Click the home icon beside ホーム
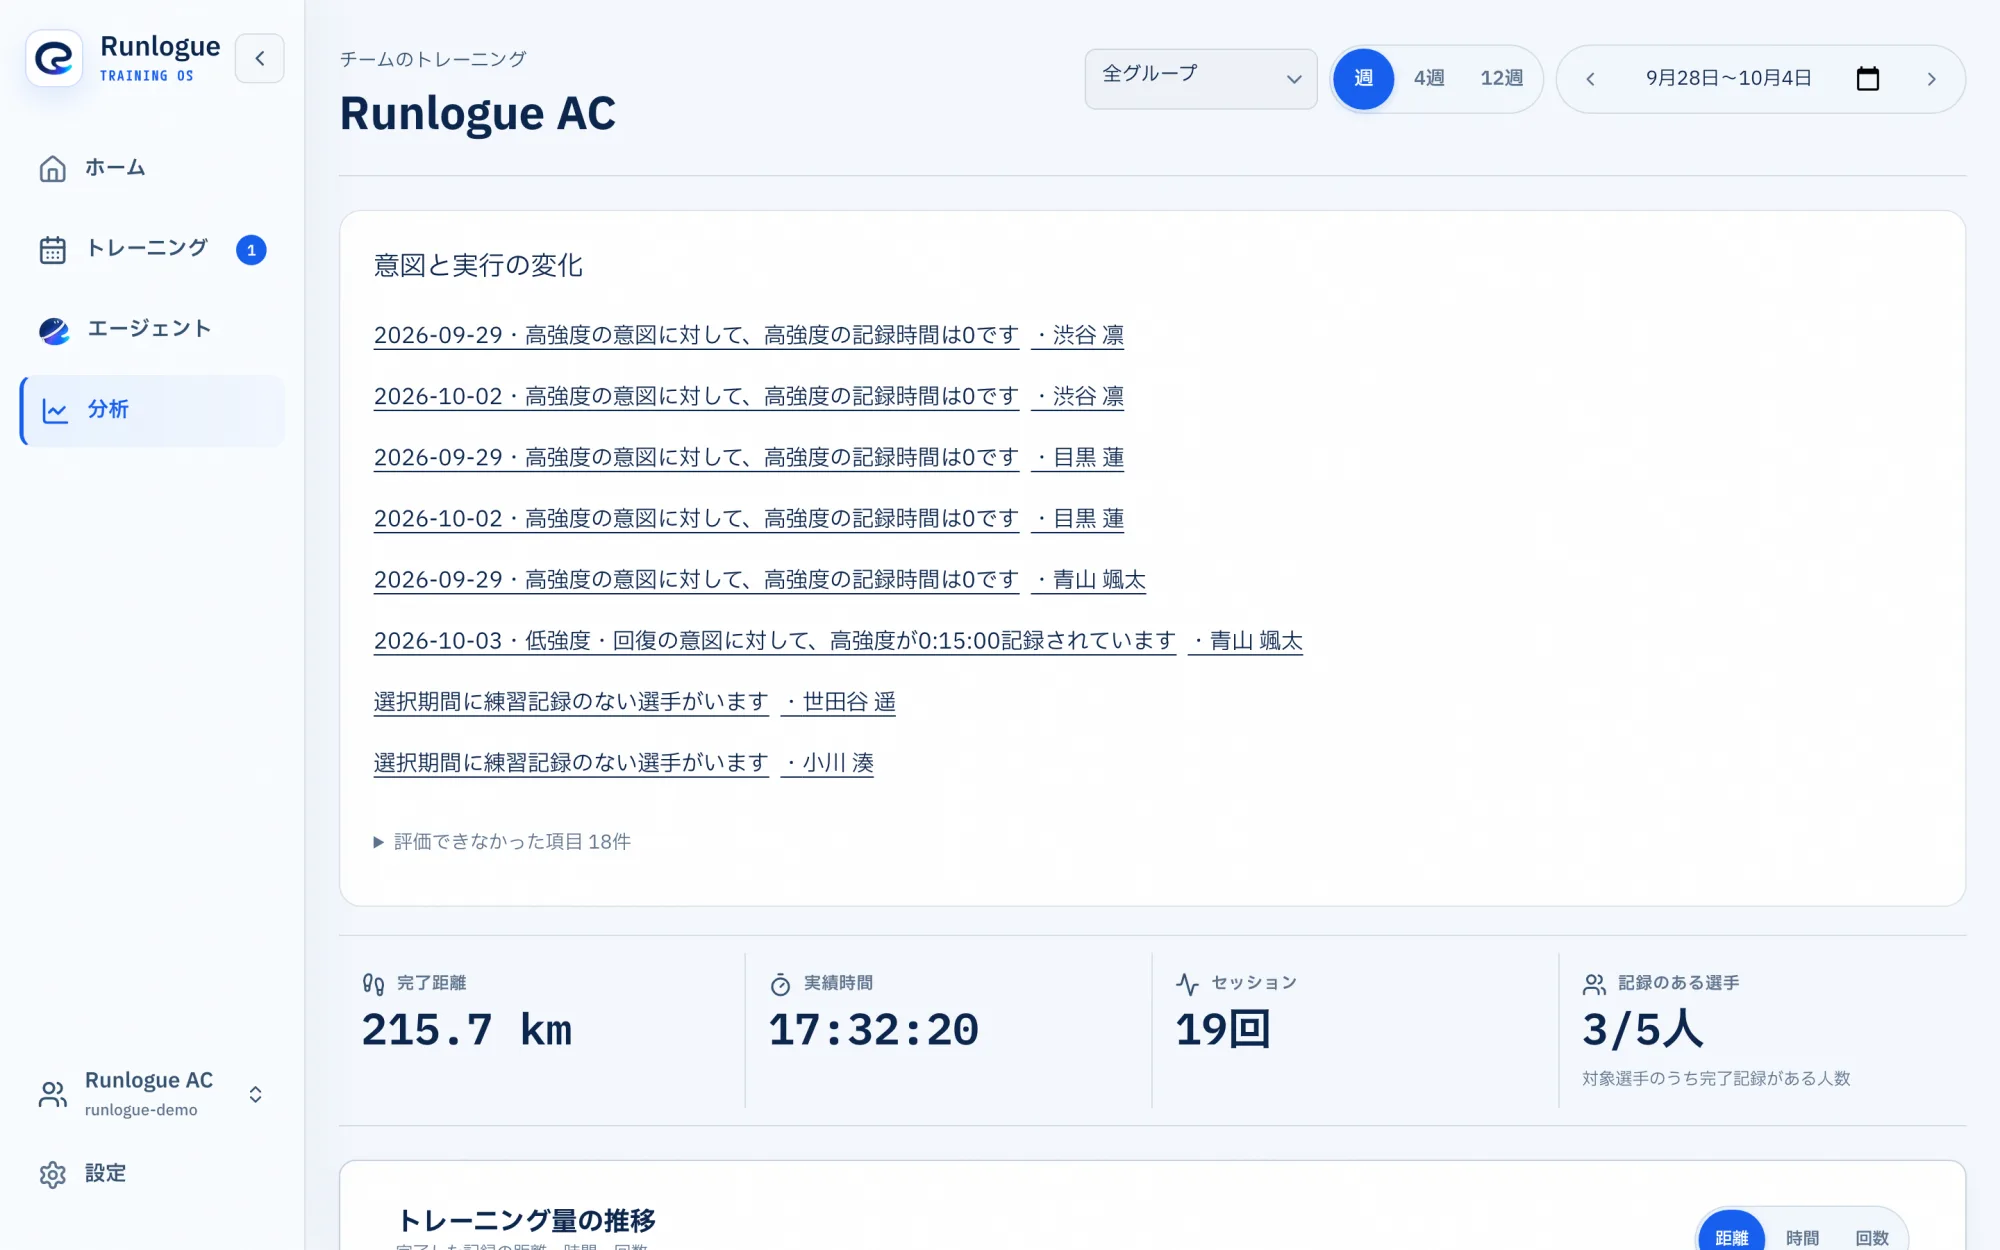This screenshot has width=2000, height=1250. (53, 168)
